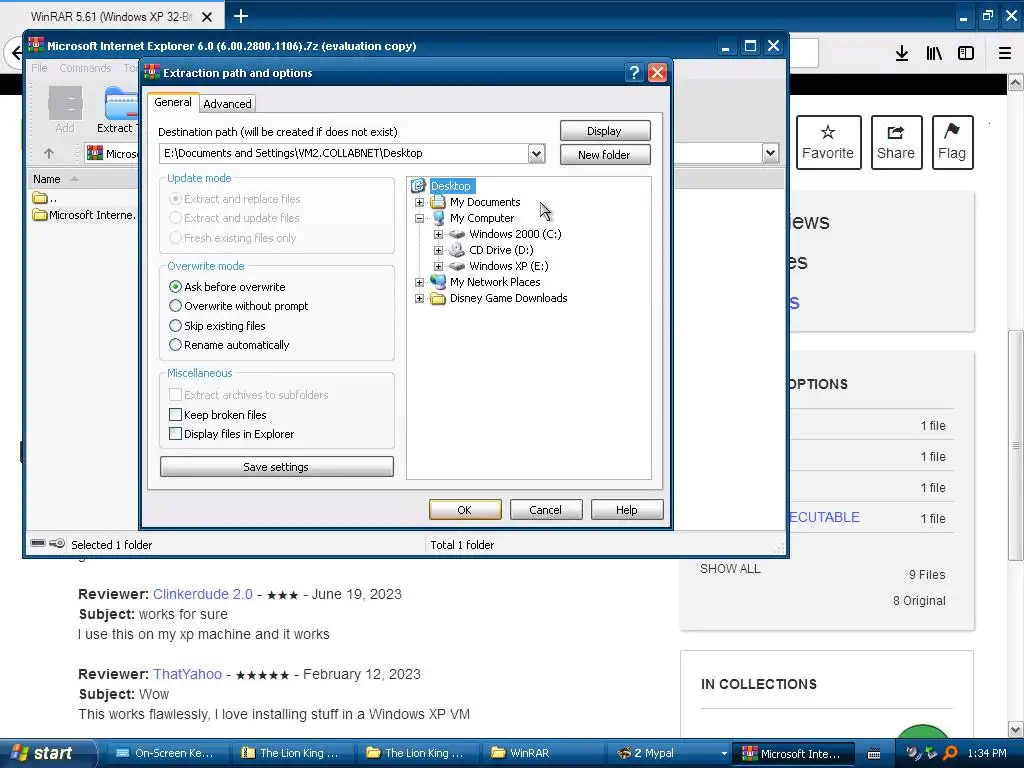
Task: Select Overwrite without prompt
Action: pyautogui.click(x=238, y=306)
